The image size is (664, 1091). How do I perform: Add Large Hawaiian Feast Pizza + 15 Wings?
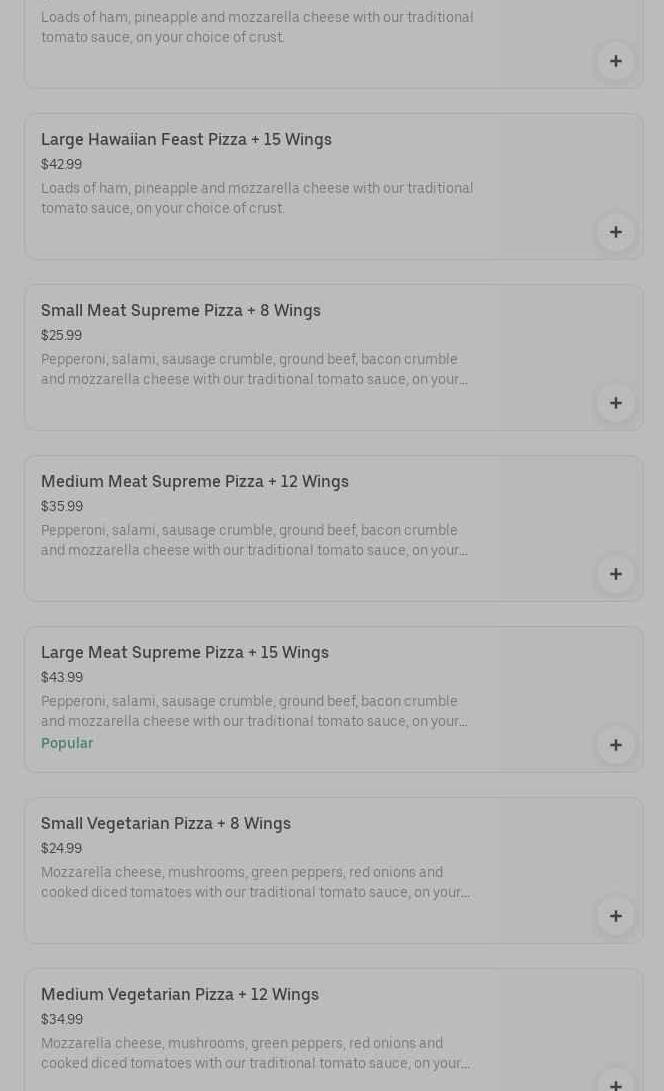click(615, 232)
